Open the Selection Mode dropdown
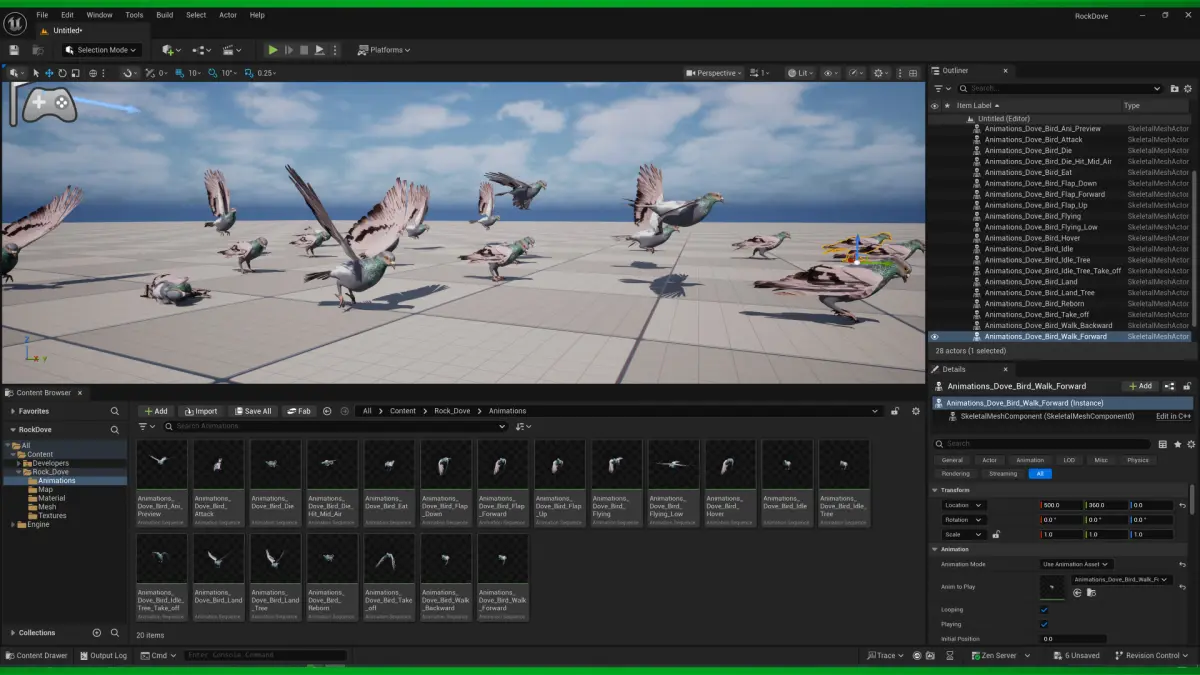Screen dimensions: 1200x675 101,50
